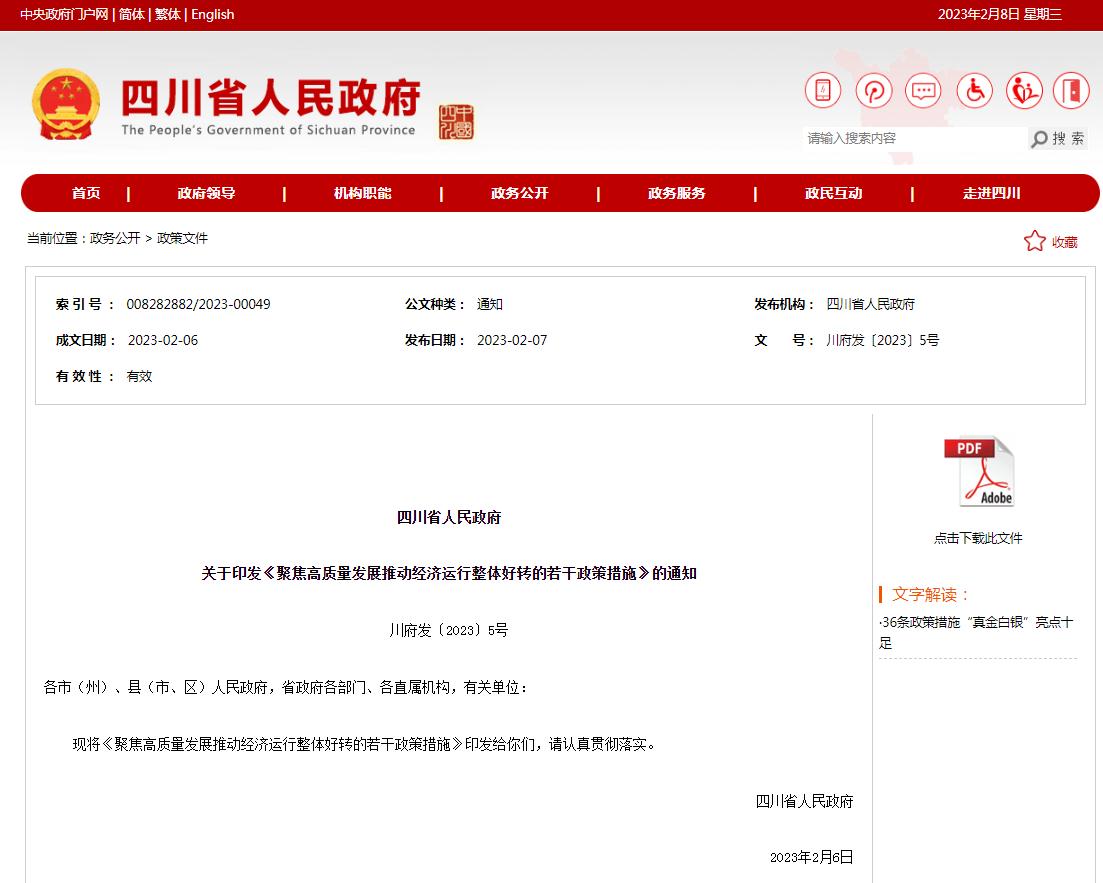
Task: Select 政务公开 in the navigation bar
Action: tap(519, 193)
